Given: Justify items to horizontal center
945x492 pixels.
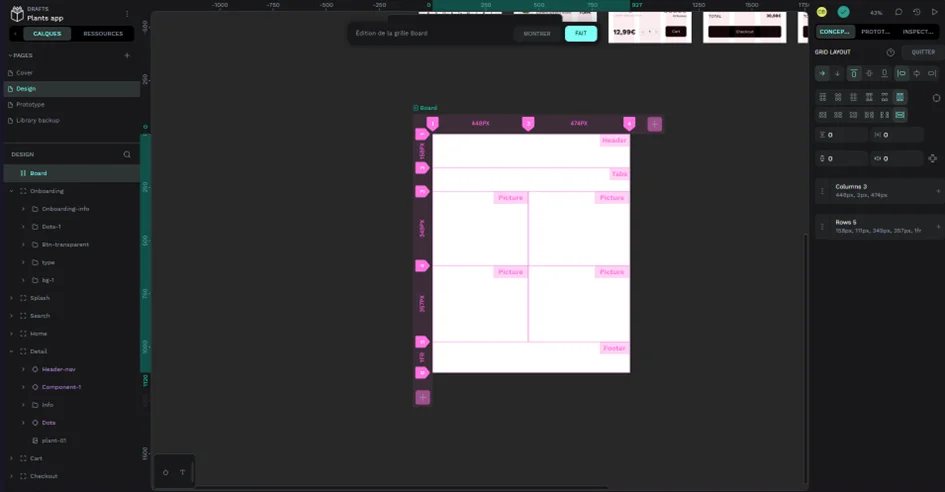Looking at the screenshot, I should coord(917,74).
